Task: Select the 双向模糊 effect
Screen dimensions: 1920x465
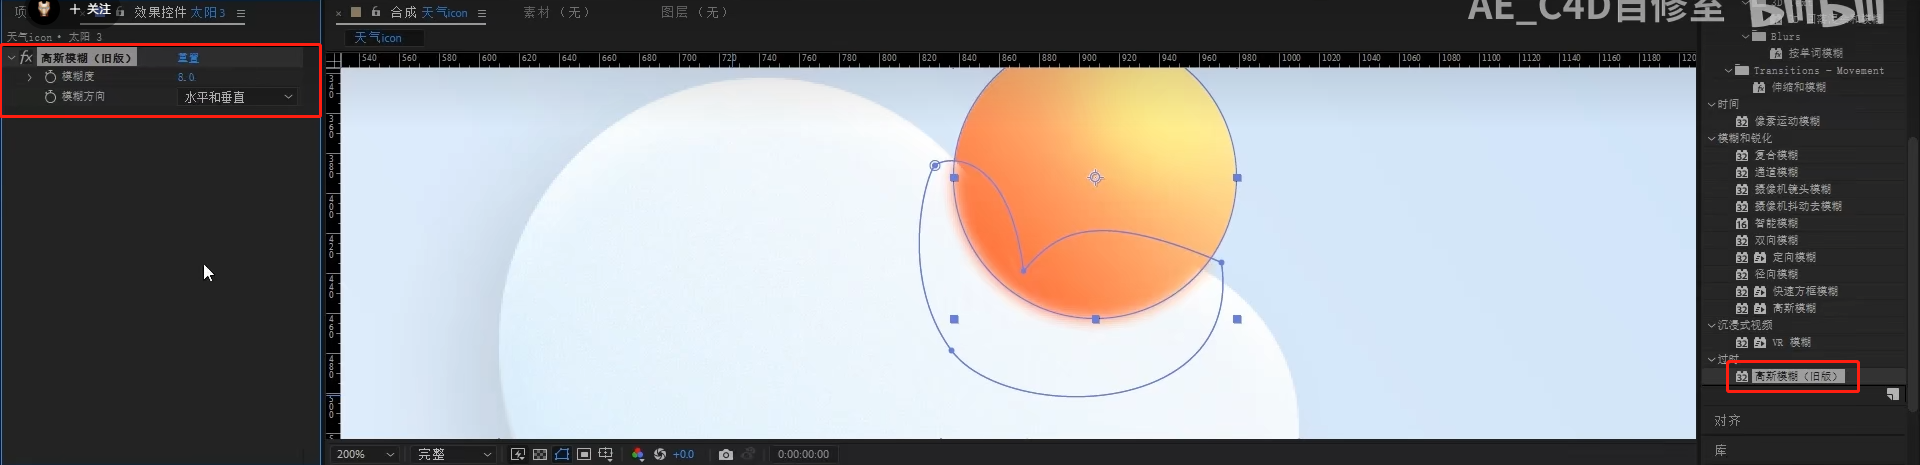Action: coord(1776,240)
